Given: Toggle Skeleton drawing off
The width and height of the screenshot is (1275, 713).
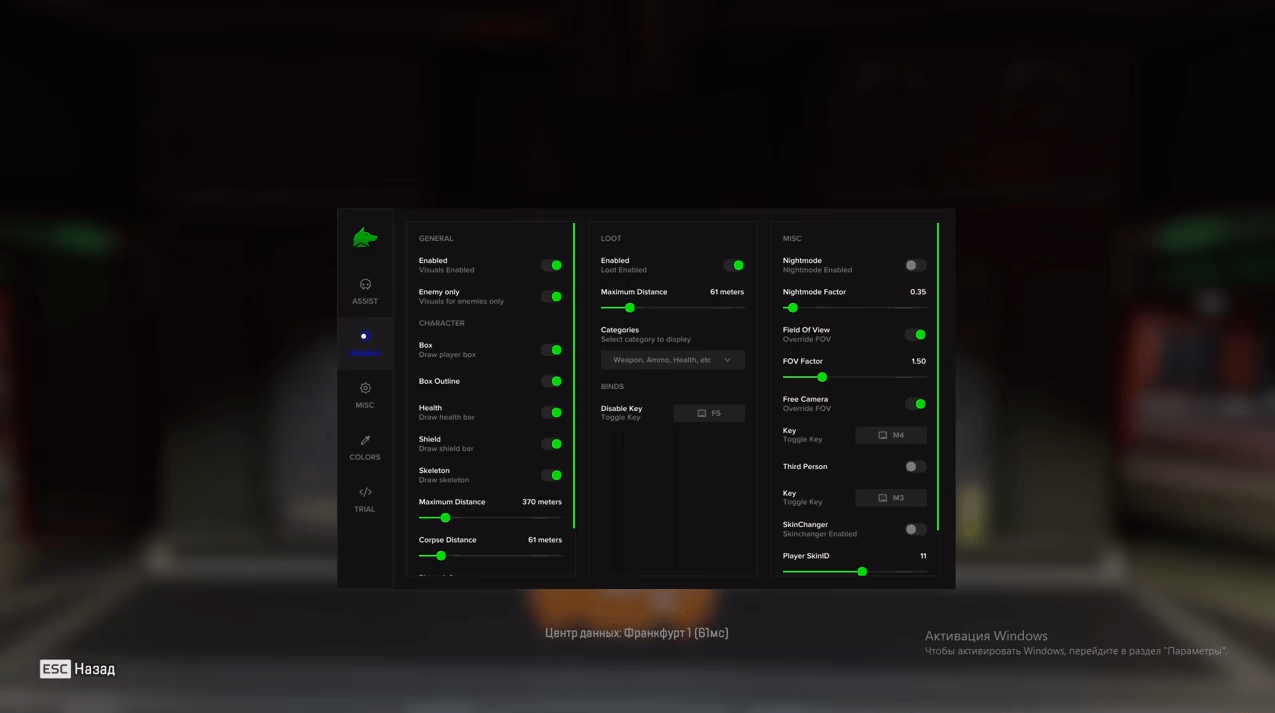Looking at the screenshot, I should coord(552,475).
